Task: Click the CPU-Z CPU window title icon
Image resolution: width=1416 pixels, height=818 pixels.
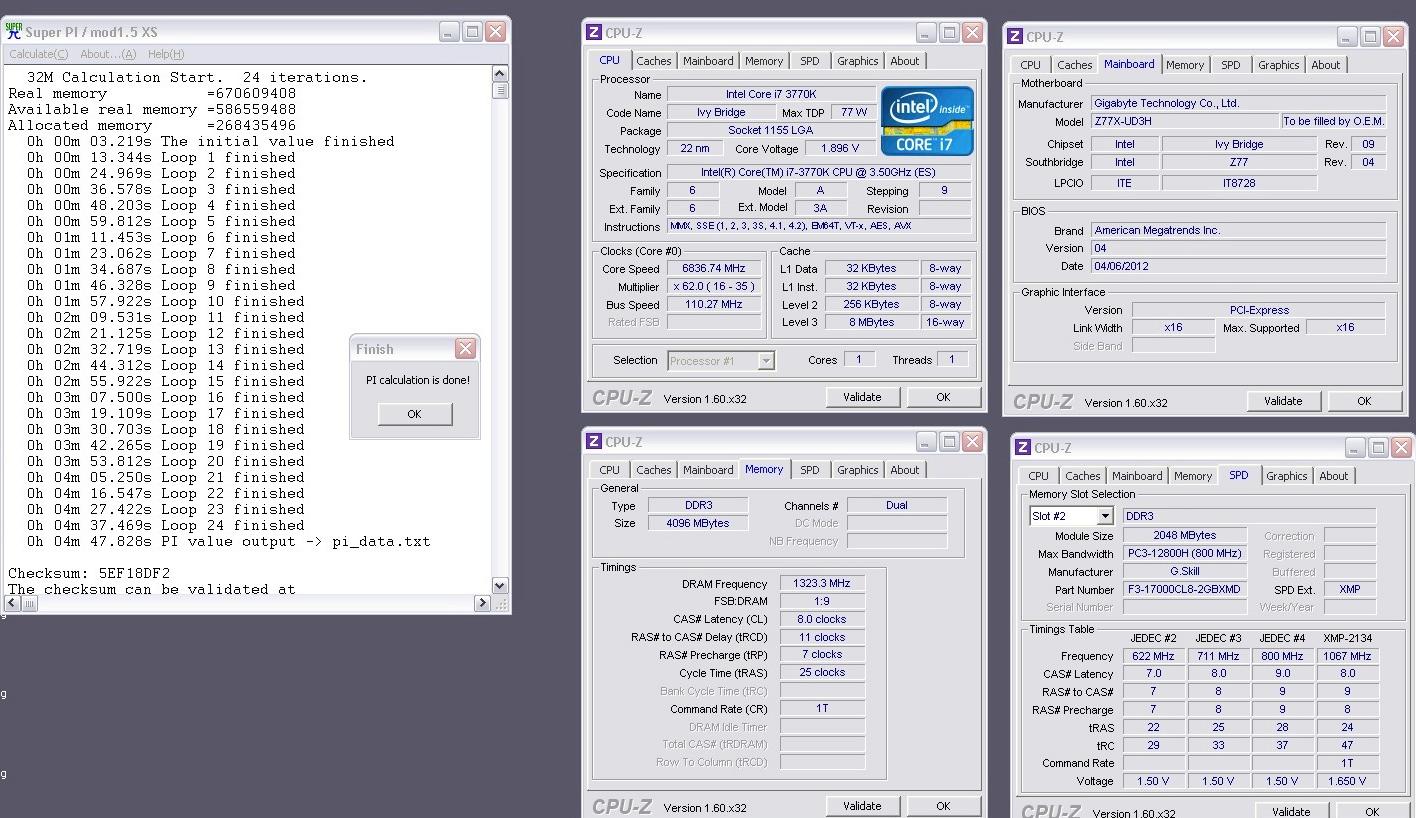Action: tap(594, 32)
